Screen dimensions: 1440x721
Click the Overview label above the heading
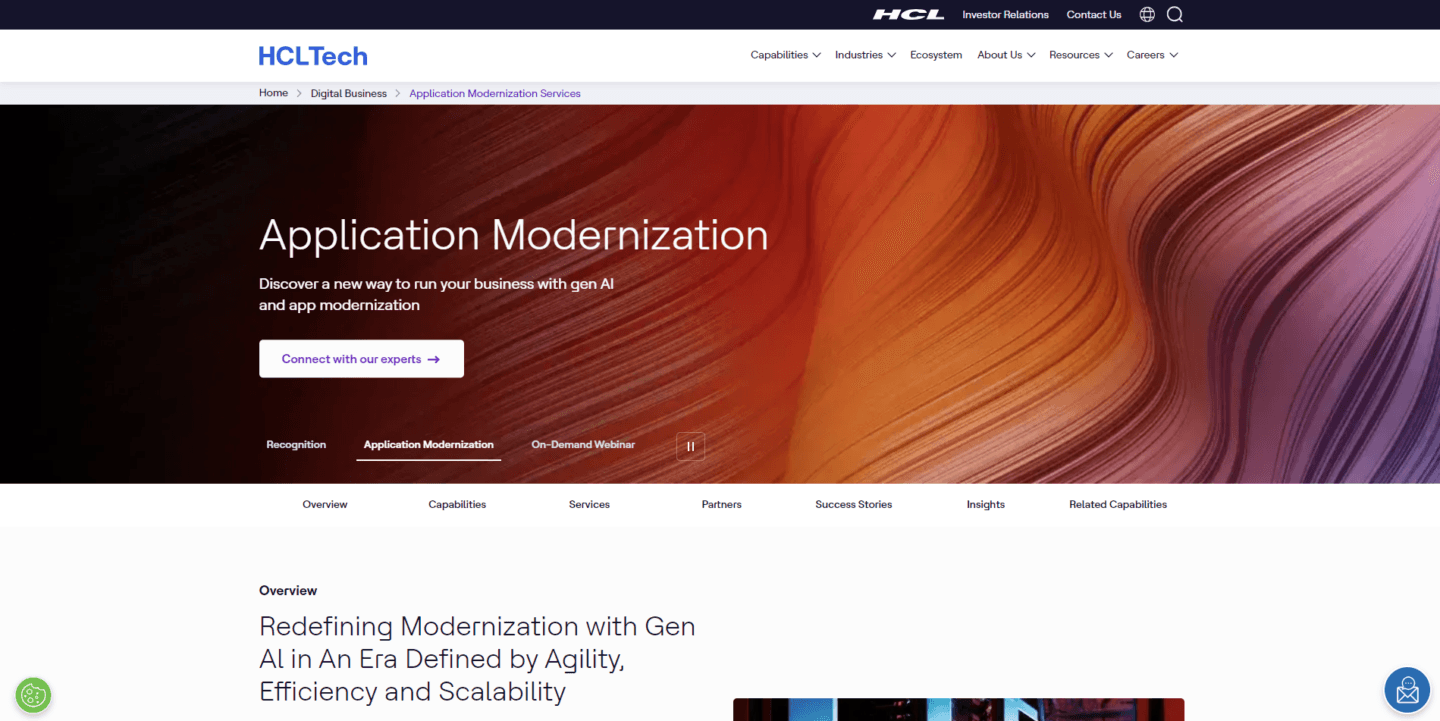click(x=288, y=590)
